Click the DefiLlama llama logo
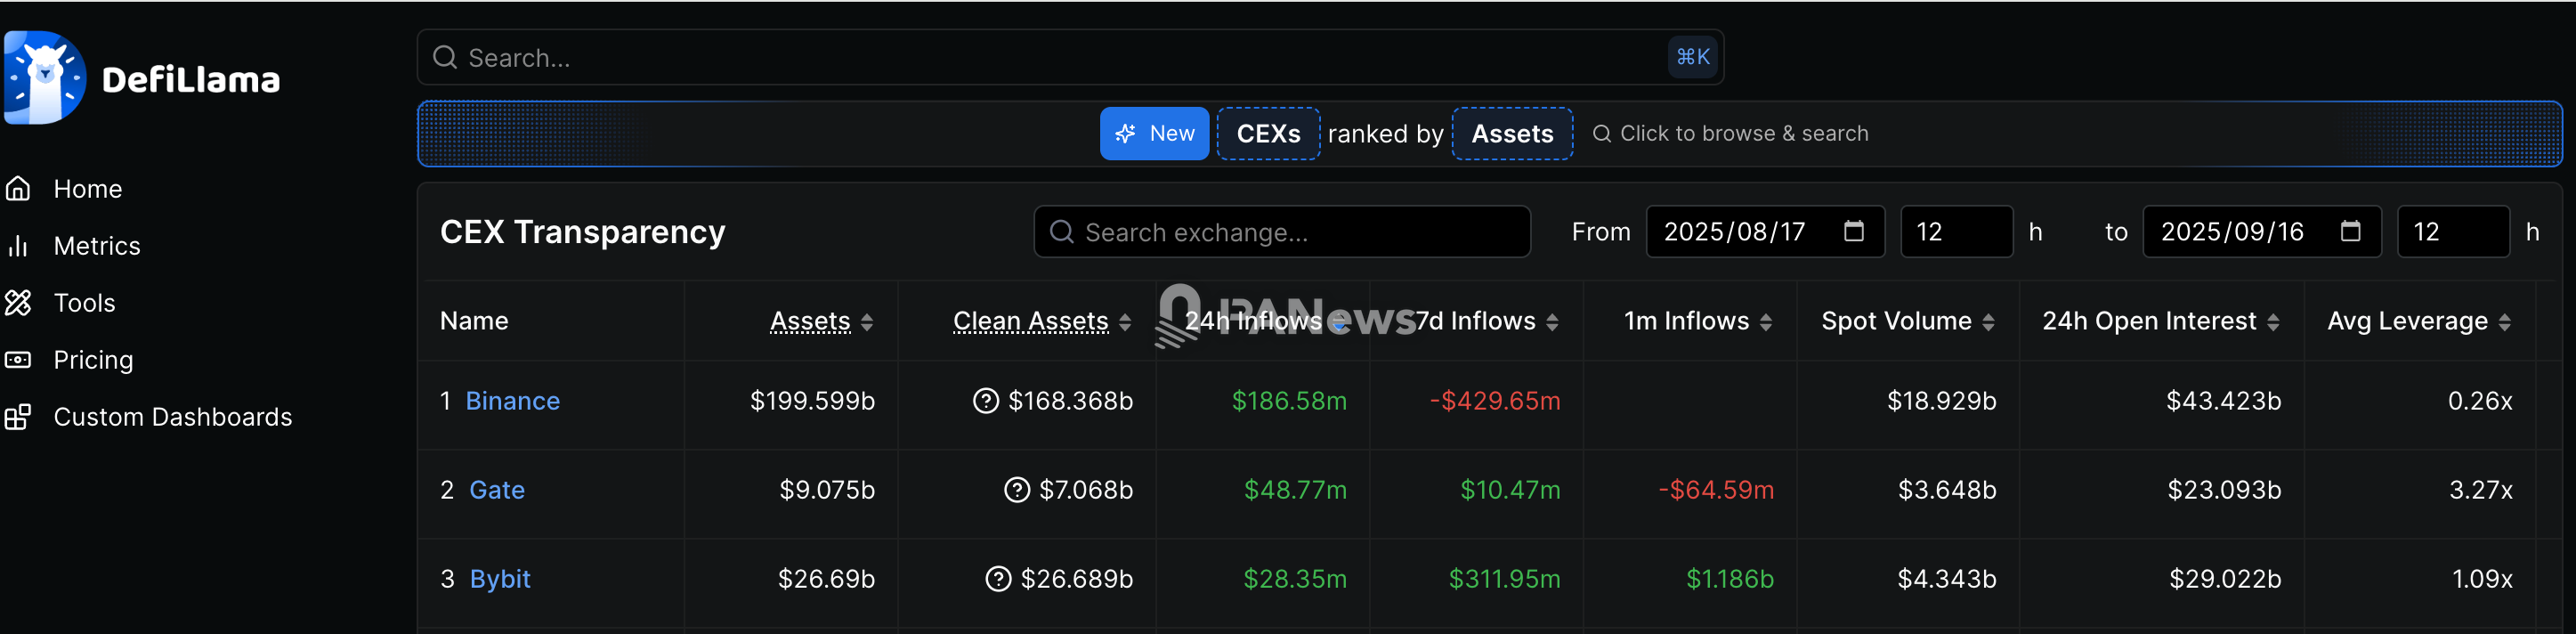The height and width of the screenshot is (634, 2576). pos(45,78)
